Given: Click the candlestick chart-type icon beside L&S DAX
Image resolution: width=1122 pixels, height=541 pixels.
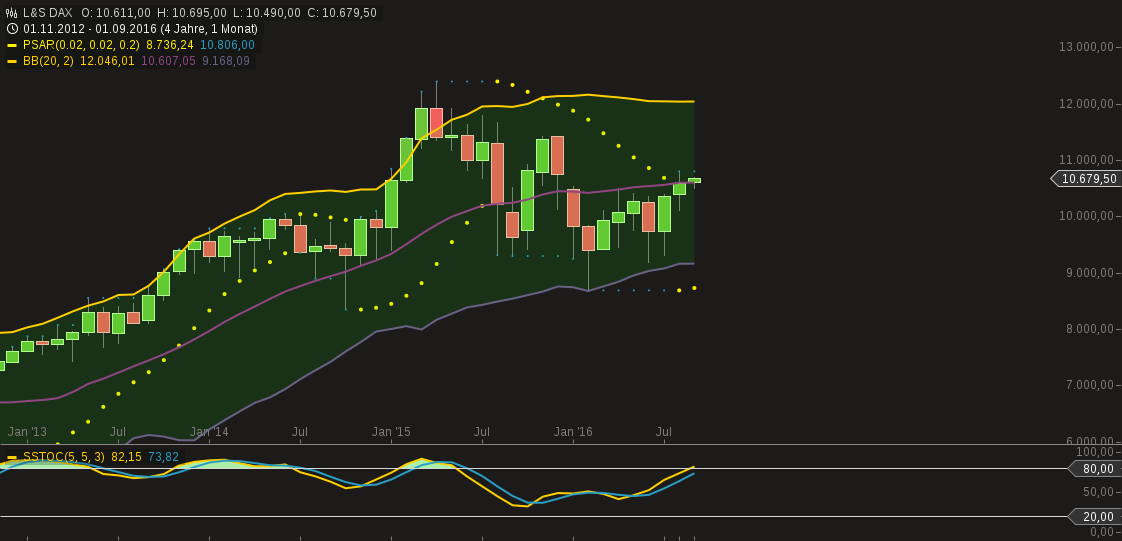Looking at the screenshot, I should [11, 13].
